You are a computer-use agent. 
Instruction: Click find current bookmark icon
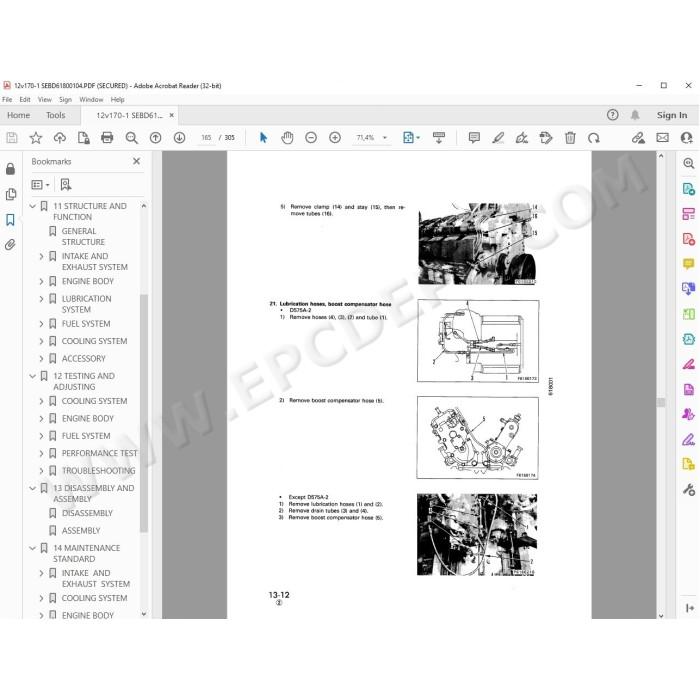click(66, 184)
